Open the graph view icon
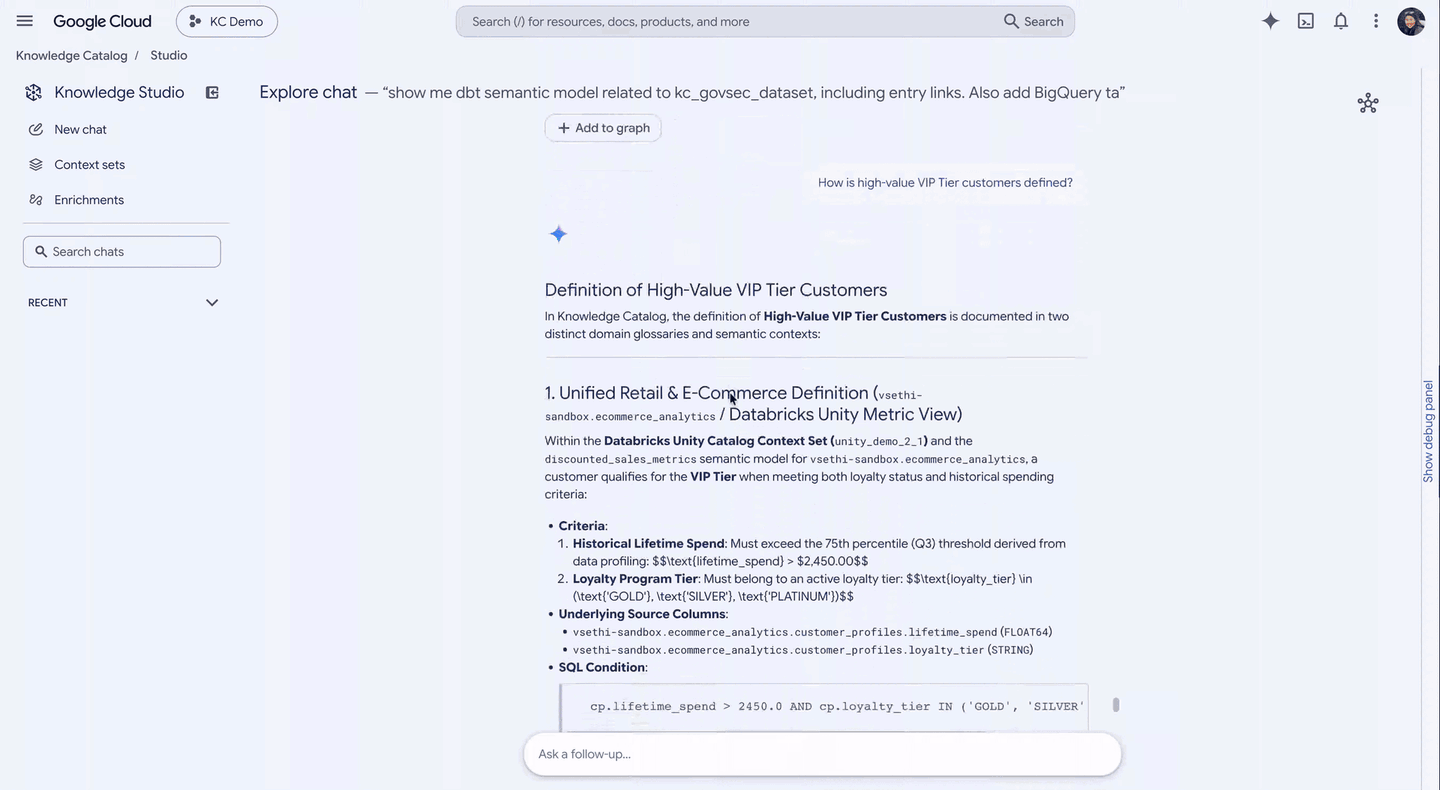This screenshot has height=790, width=1440. (1368, 103)
